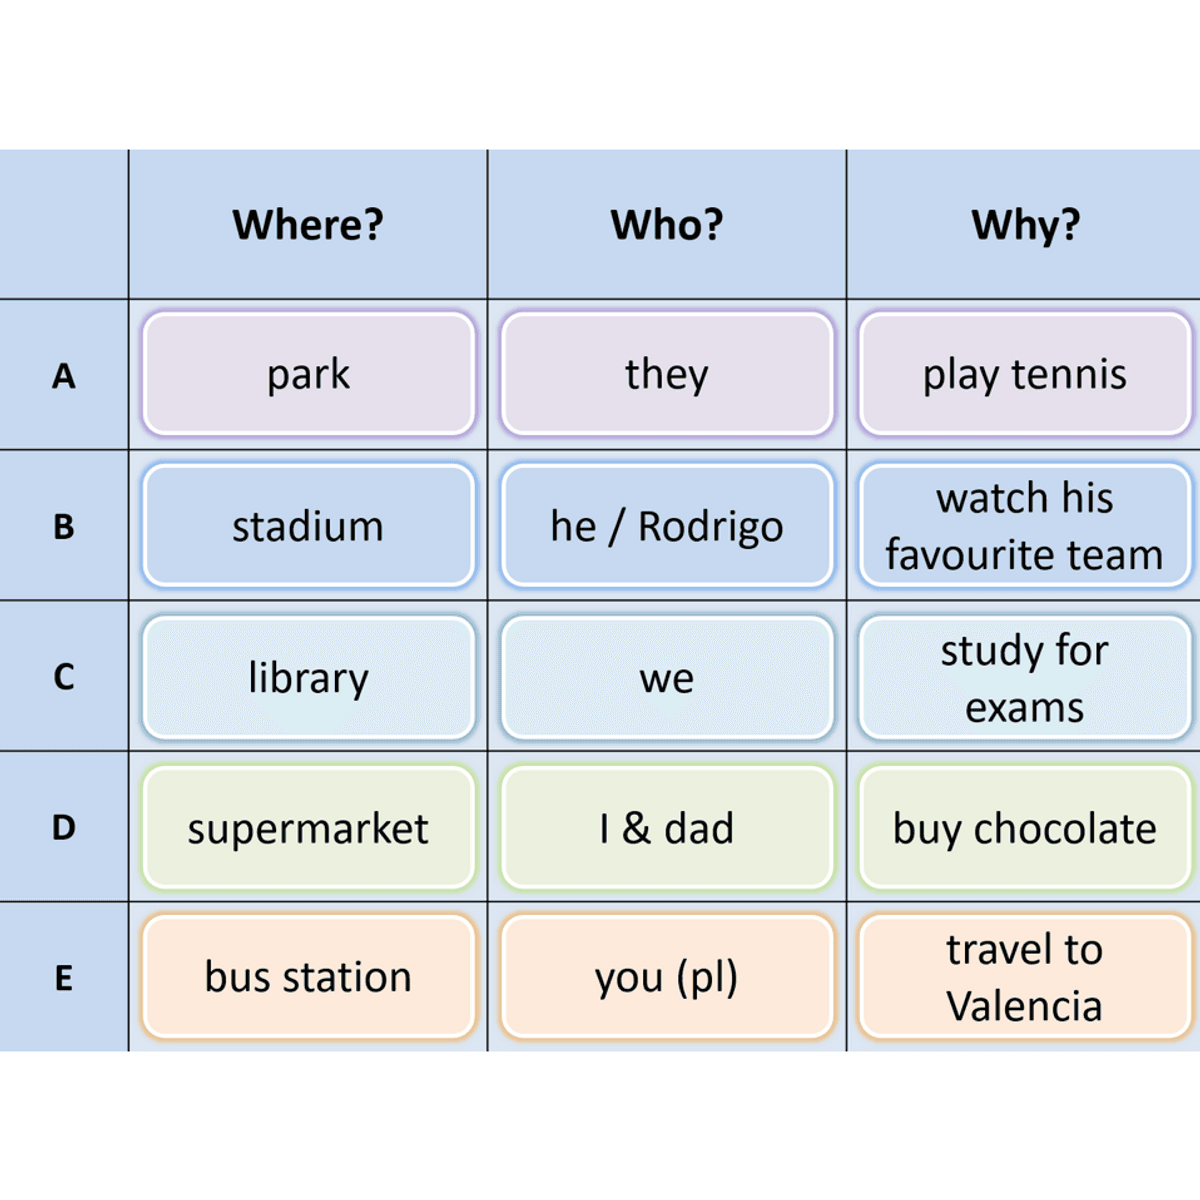Click the 'park' card in row A
This screenshot has height=1200, width=1200.
pyautogui.click(x=308, y=374)
